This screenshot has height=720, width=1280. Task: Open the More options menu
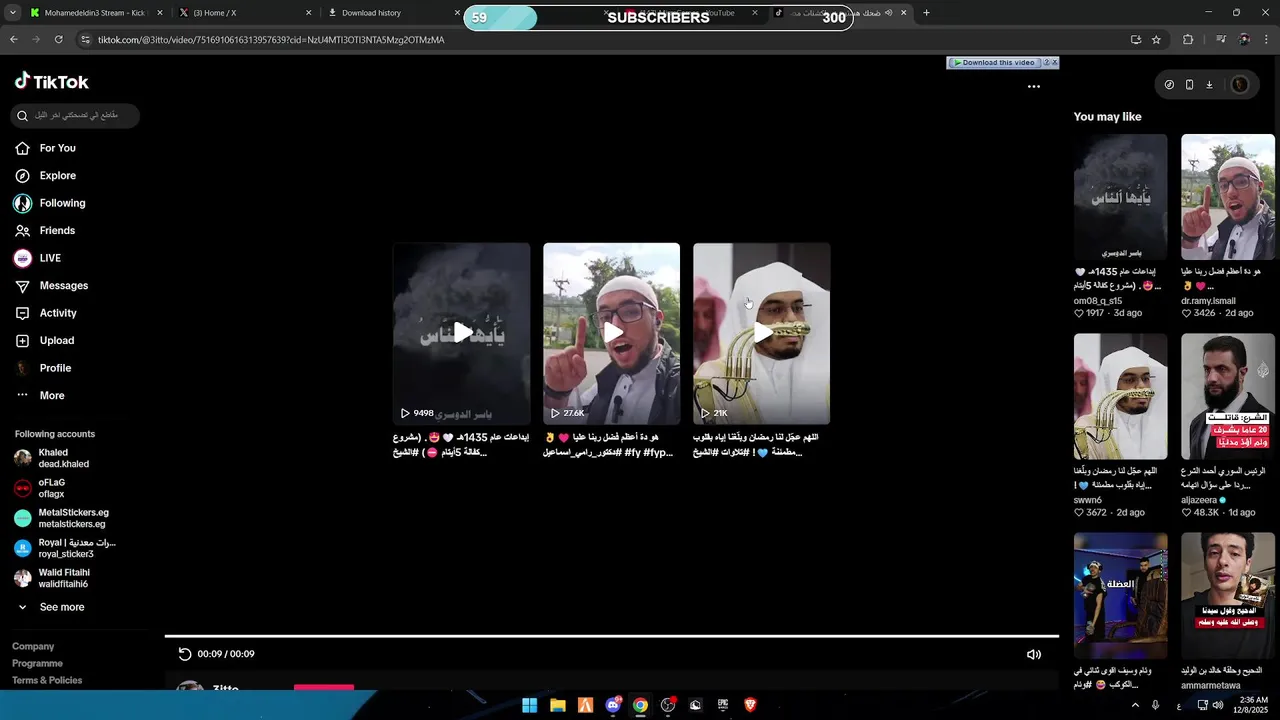(x=40, y=396)
